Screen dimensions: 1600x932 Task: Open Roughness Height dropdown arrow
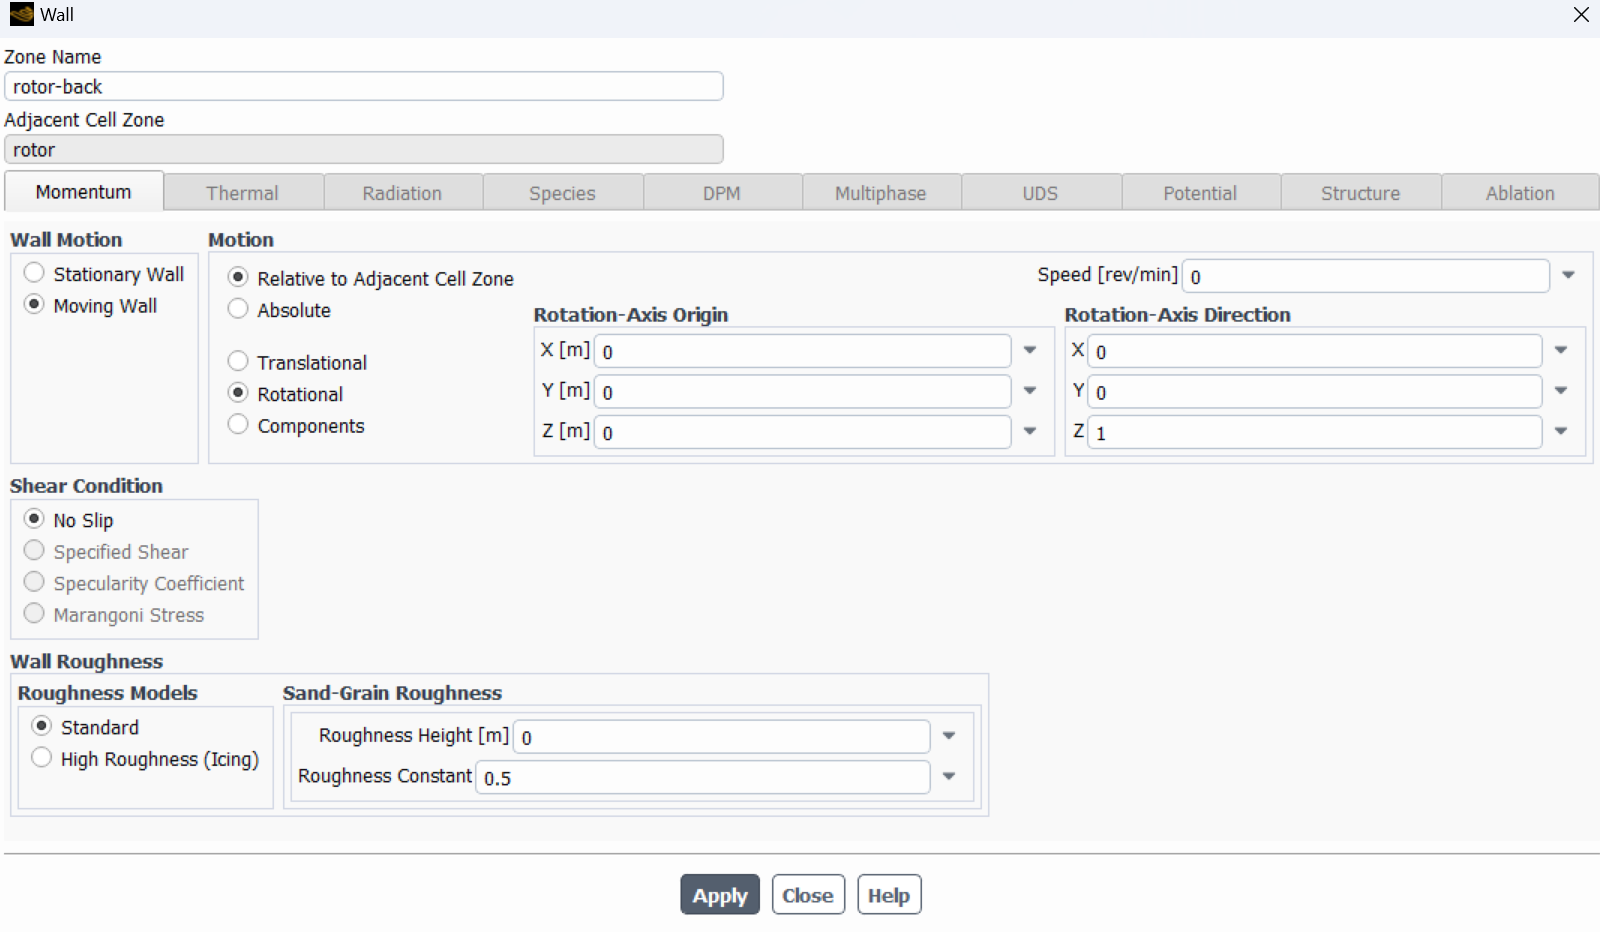click(949, 736)
